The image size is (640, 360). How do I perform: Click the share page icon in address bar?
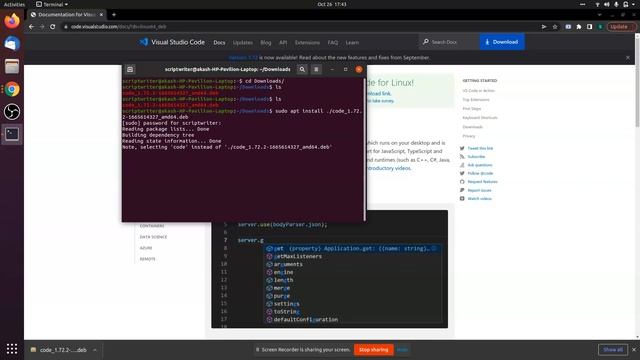544,27
